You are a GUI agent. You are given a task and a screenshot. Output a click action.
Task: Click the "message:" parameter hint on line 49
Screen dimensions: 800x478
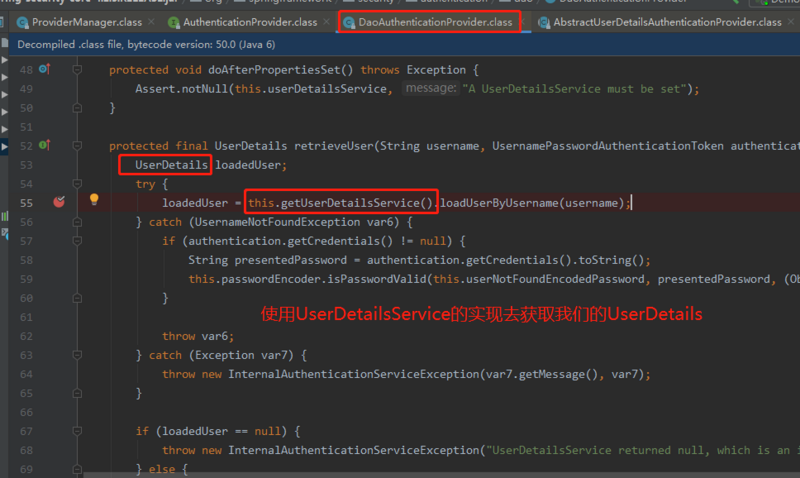pyautogui.click(x=431, y=88)
